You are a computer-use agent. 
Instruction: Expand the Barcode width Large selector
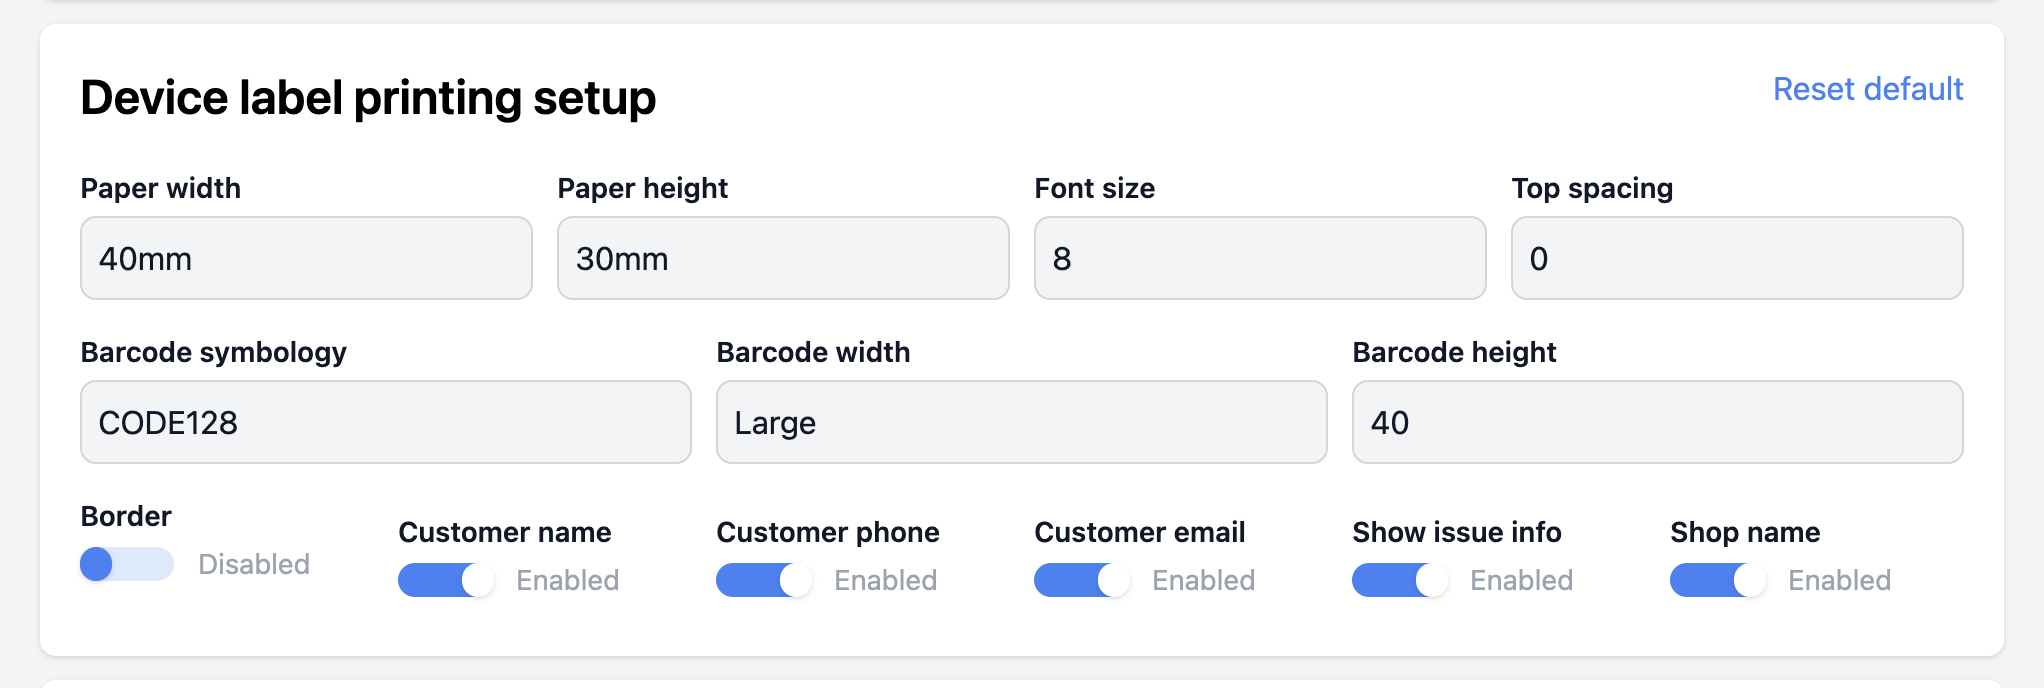click(x=1021, y=422)
